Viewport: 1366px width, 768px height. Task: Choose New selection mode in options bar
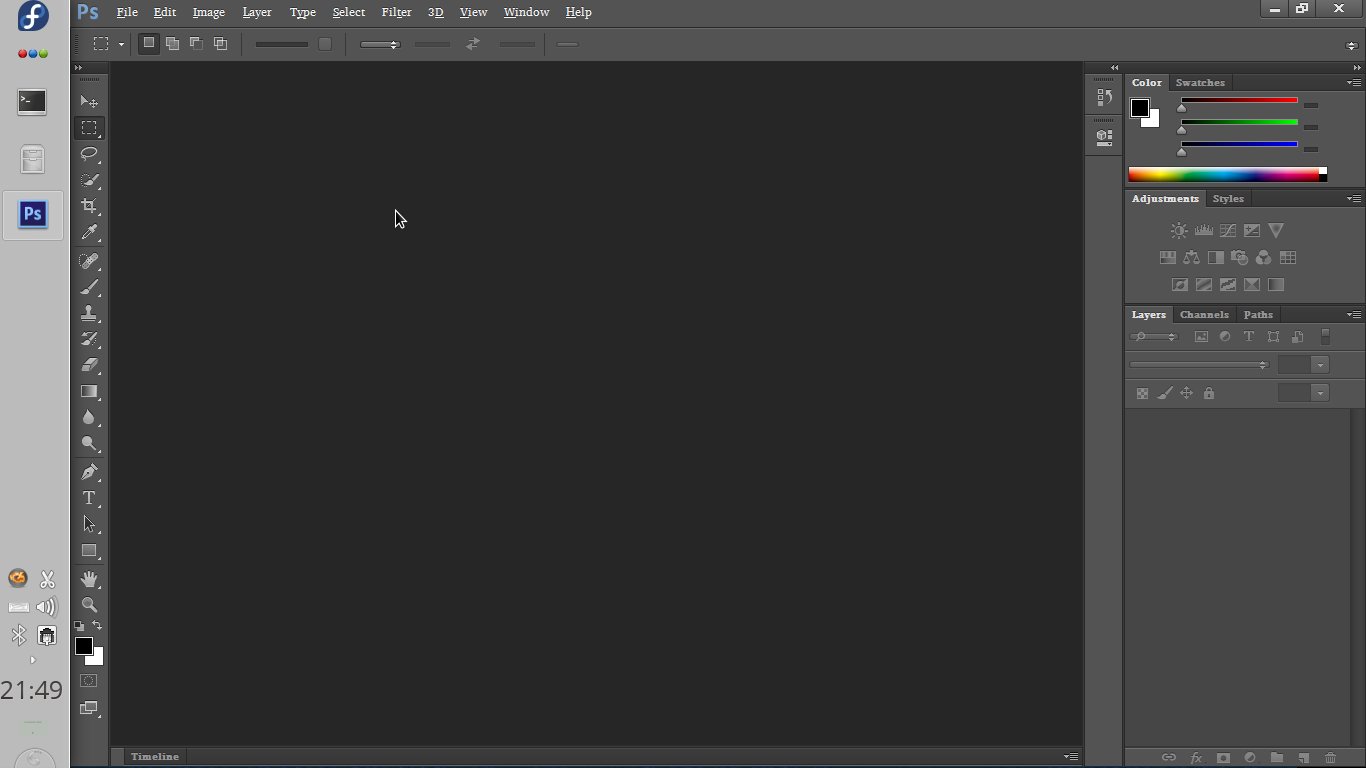(148, 44)
